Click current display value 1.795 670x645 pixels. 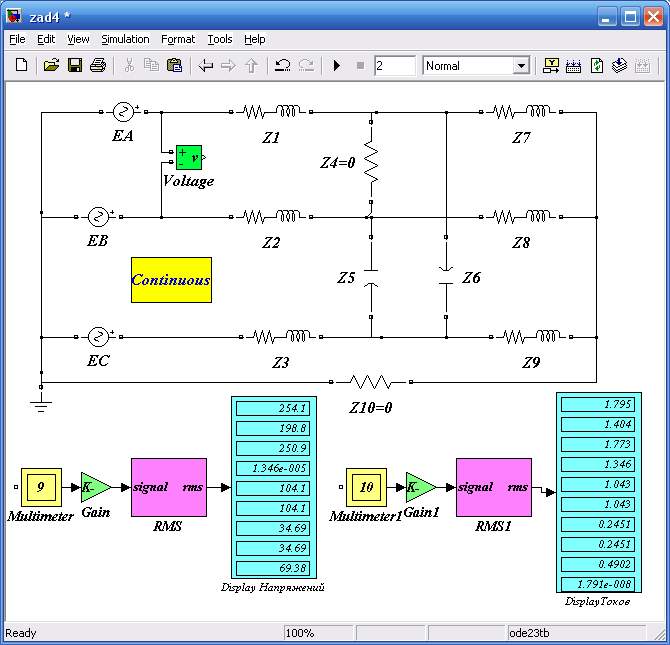pos(598,404)
